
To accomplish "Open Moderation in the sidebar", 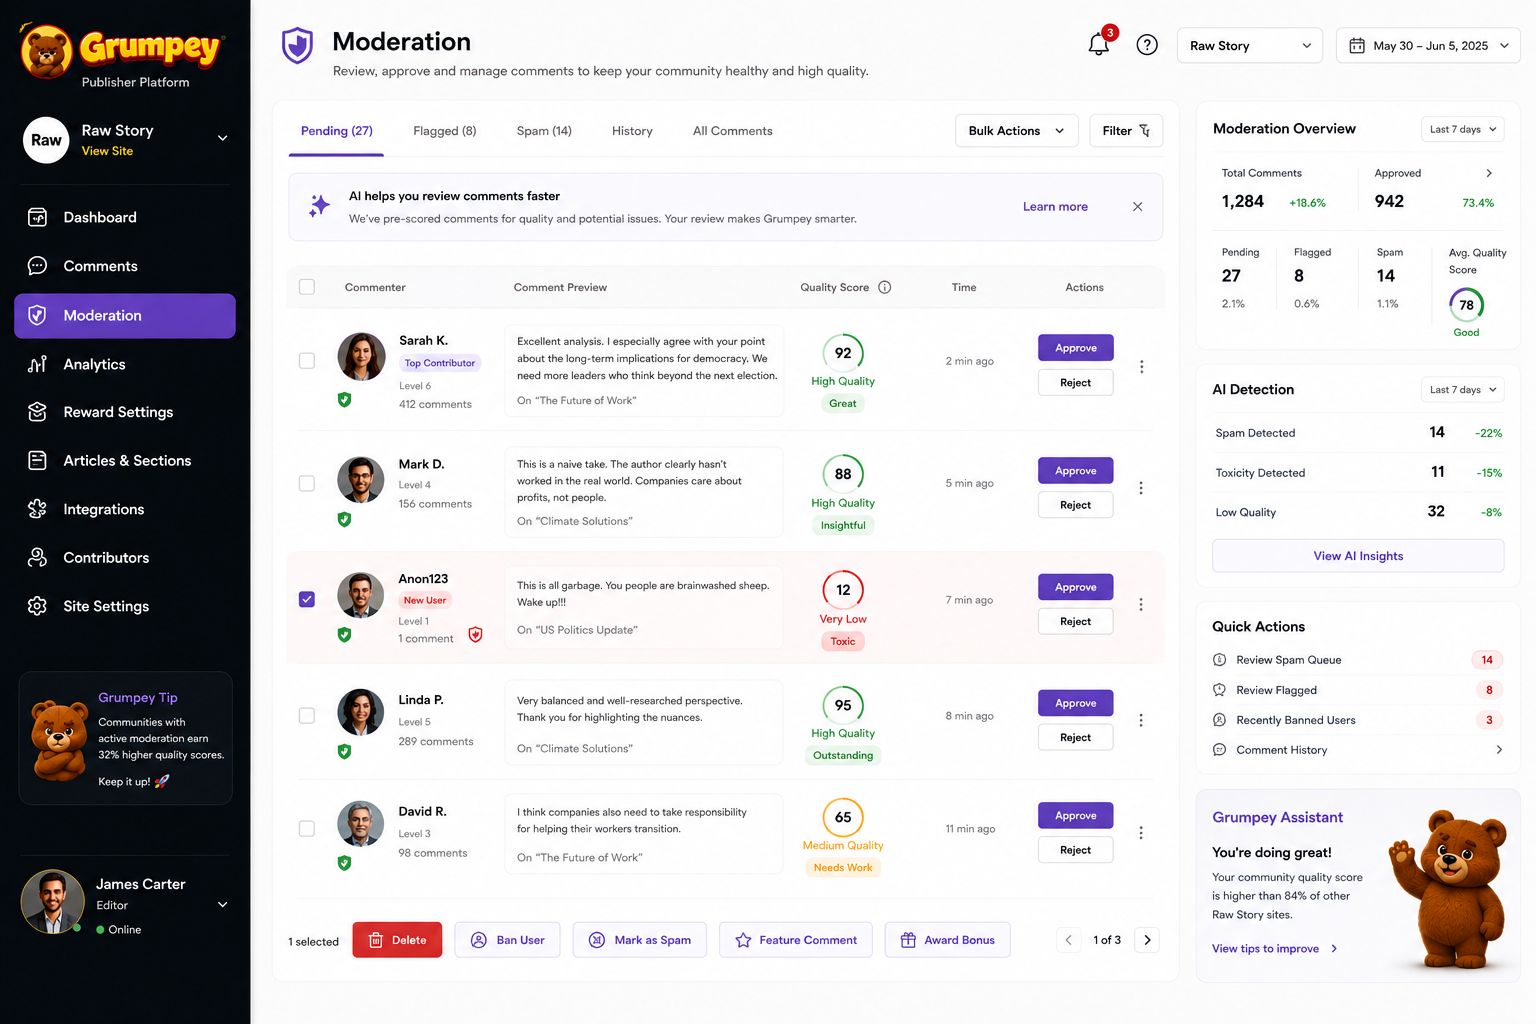I will (125, 316).
